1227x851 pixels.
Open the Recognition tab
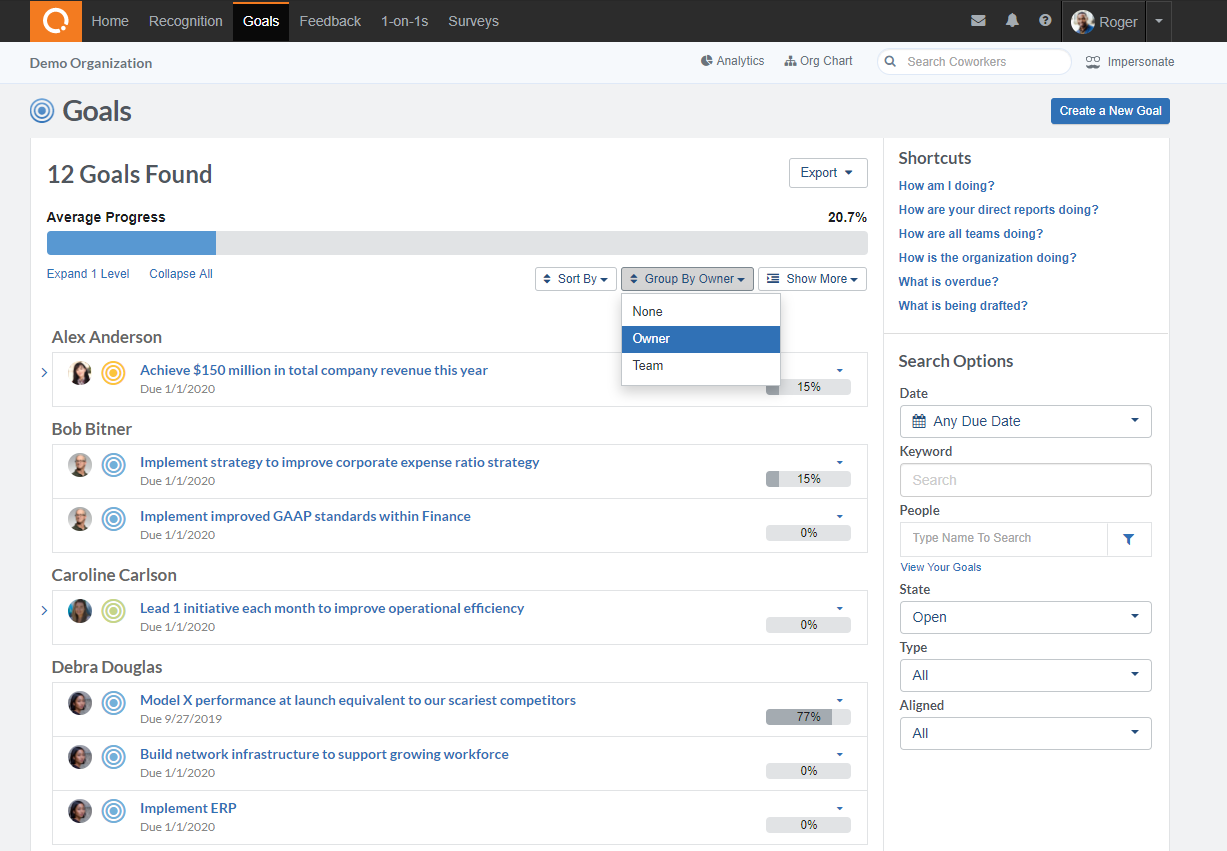point(186,21)
